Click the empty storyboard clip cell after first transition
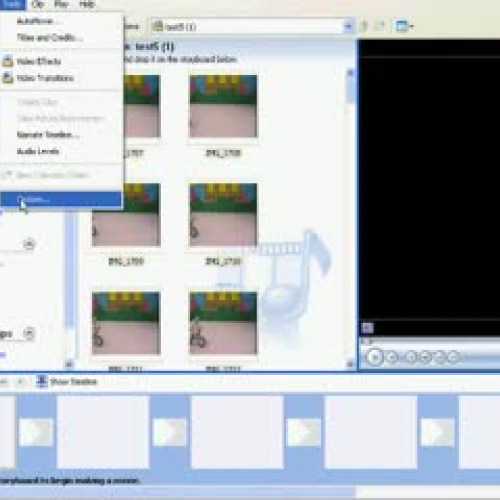Screen dimensions: 500x500 (x=103, y=432)
